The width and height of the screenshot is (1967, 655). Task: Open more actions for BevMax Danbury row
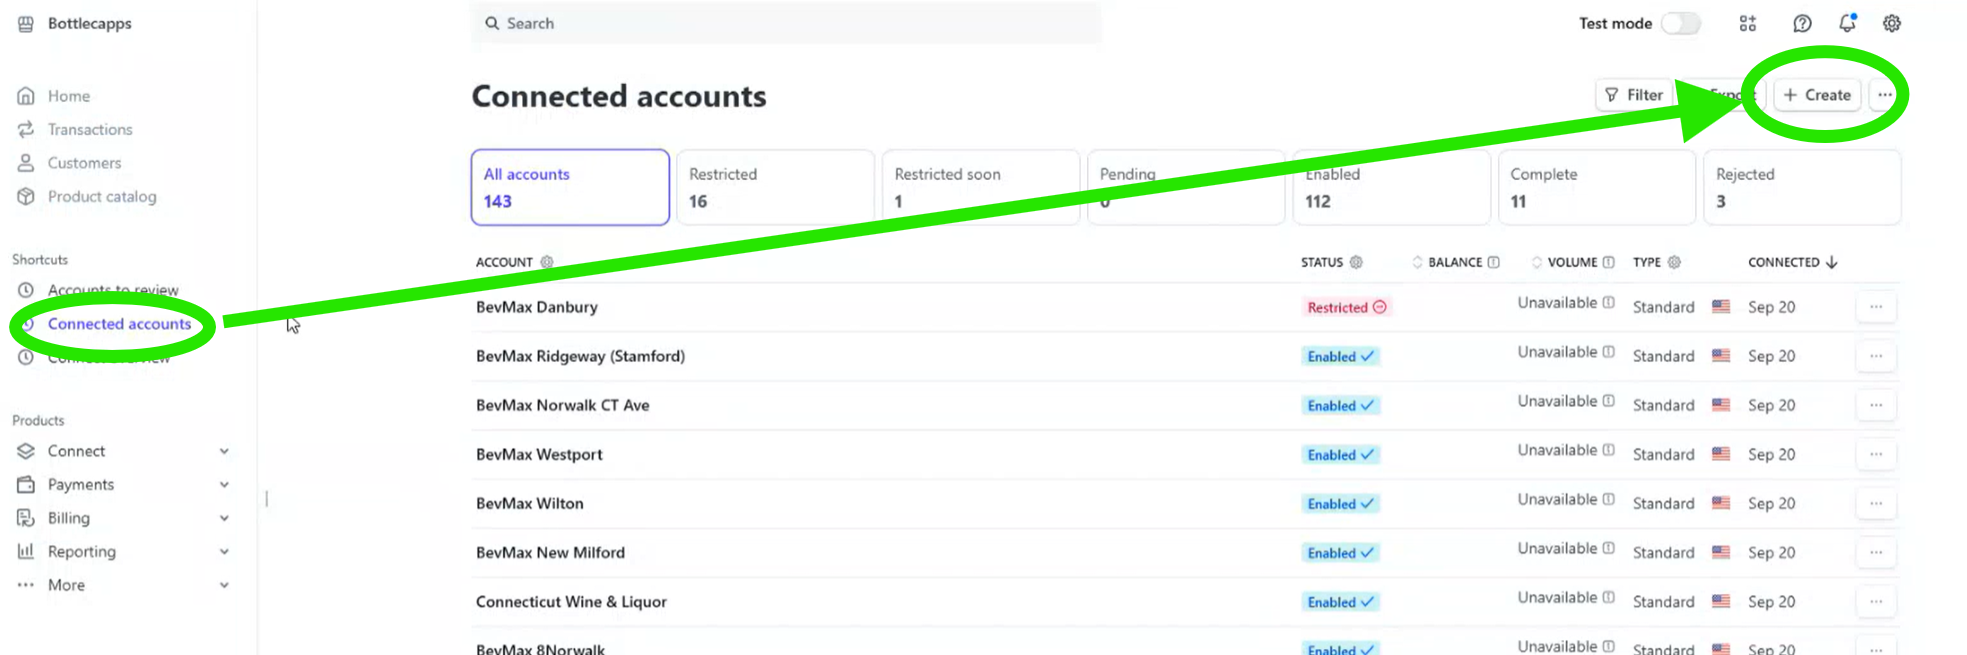pos(1876,307)
